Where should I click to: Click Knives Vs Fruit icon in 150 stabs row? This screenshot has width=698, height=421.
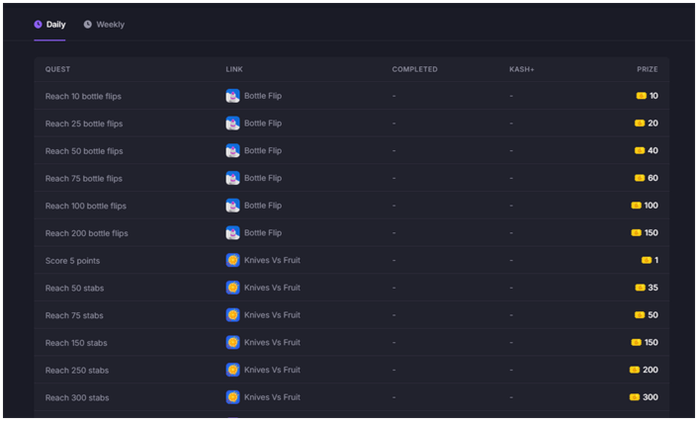pyautogui.click(x=233, y=343)
